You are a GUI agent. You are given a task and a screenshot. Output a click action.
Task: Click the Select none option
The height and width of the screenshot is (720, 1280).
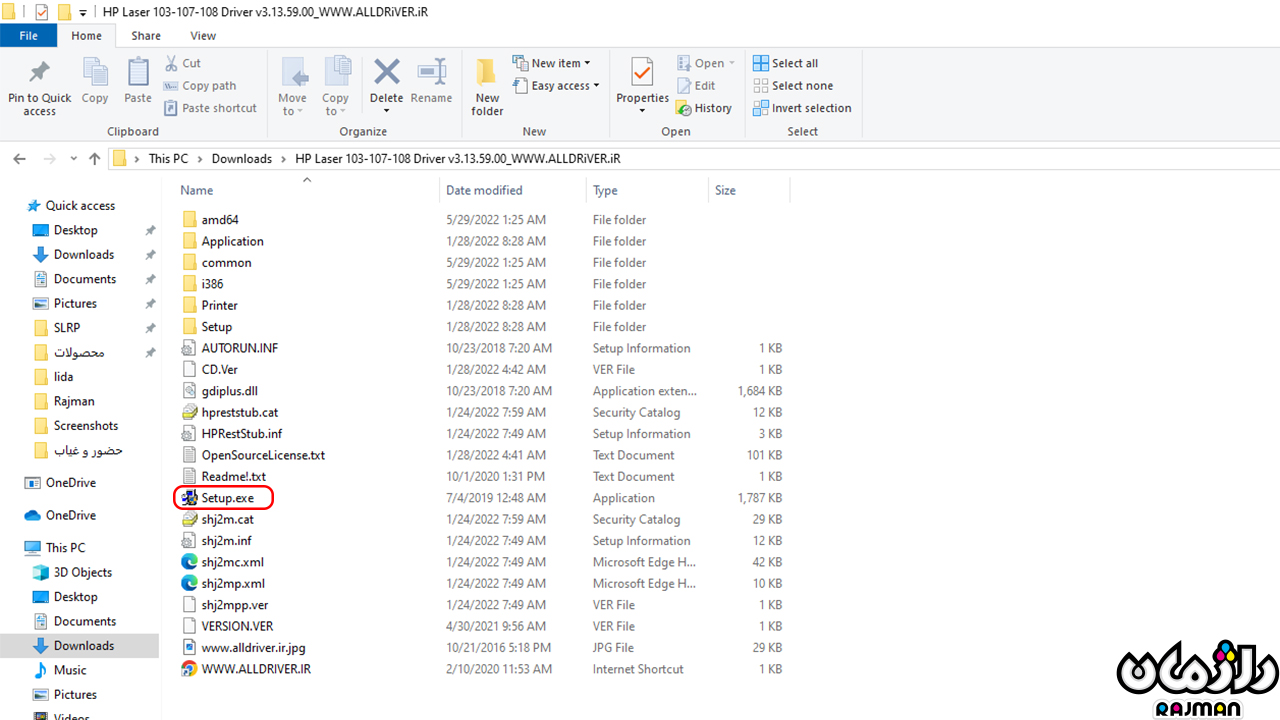[793, 86]
